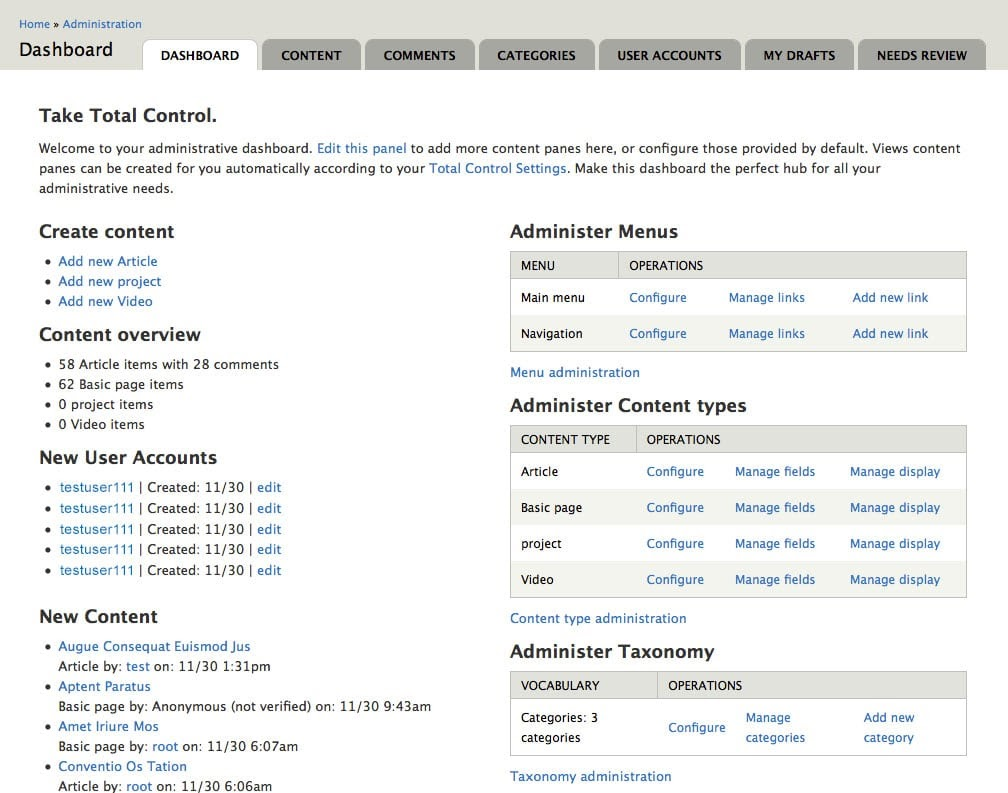The image size is (1008, 793).
Task: Manage display for Basic page
Action: (895, 508)
